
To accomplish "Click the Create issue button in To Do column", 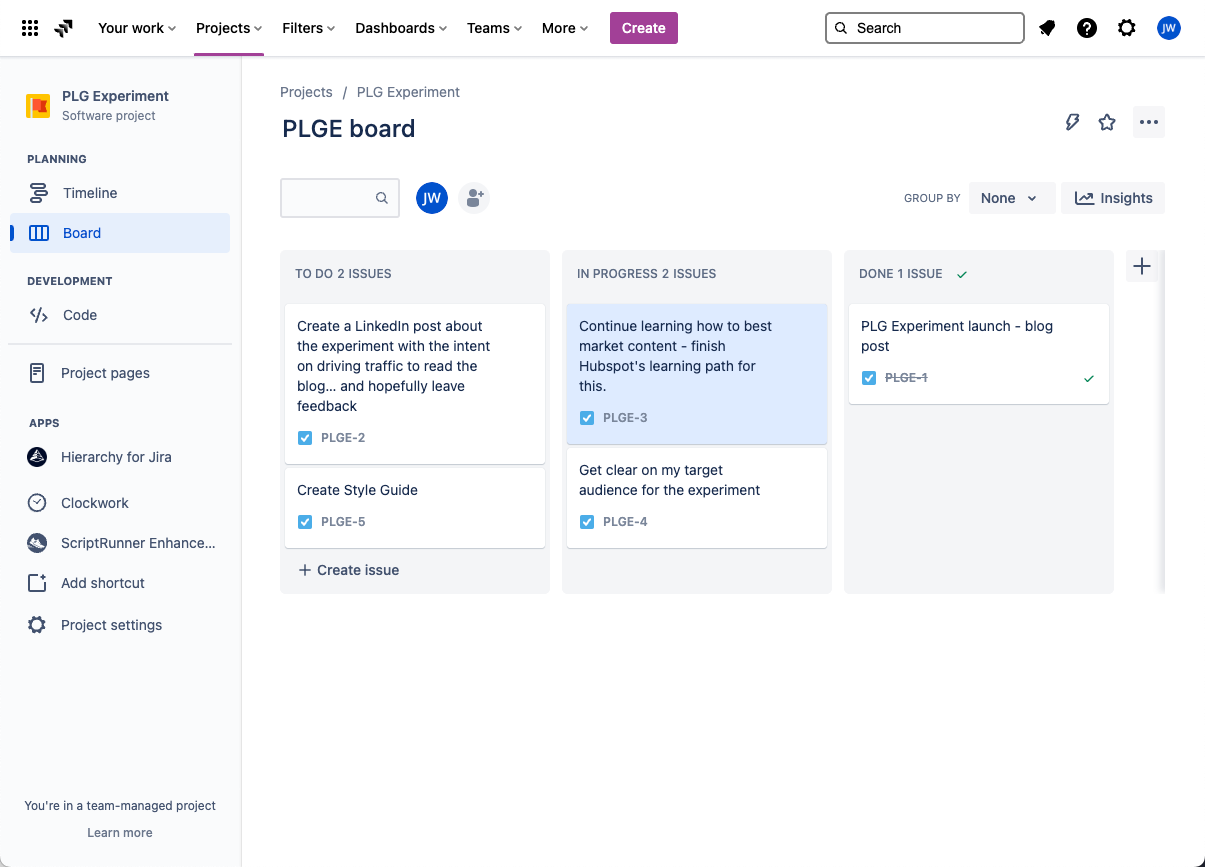I will pos(348,569).
